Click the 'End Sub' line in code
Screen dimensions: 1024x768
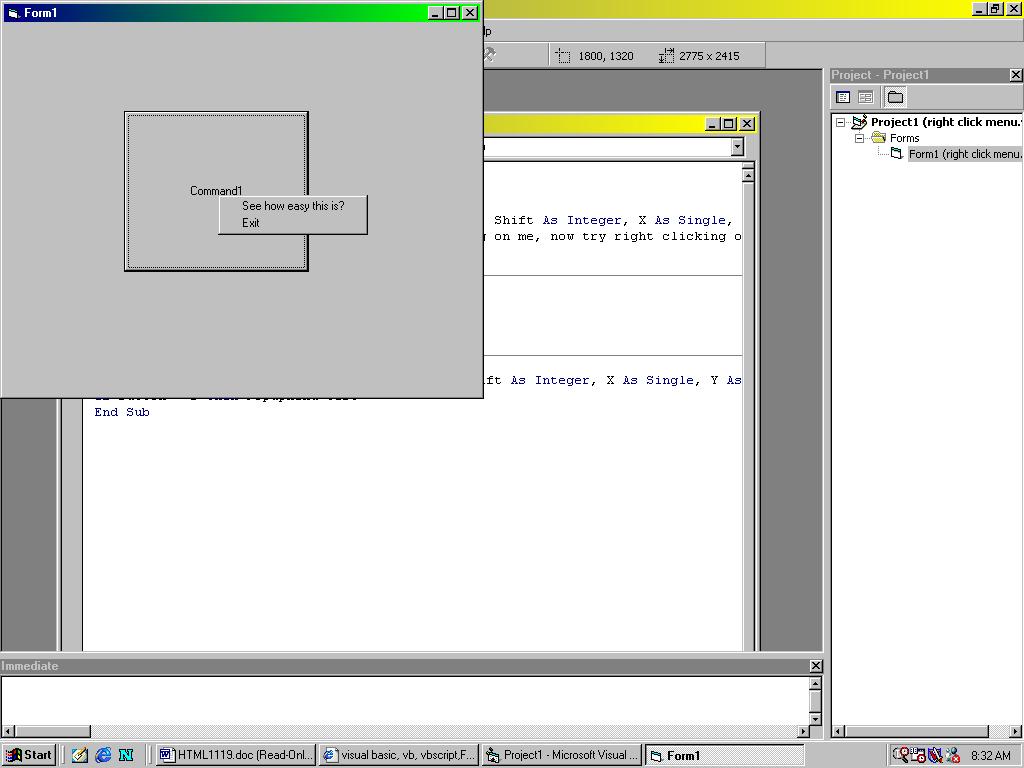tap(122, 412)
